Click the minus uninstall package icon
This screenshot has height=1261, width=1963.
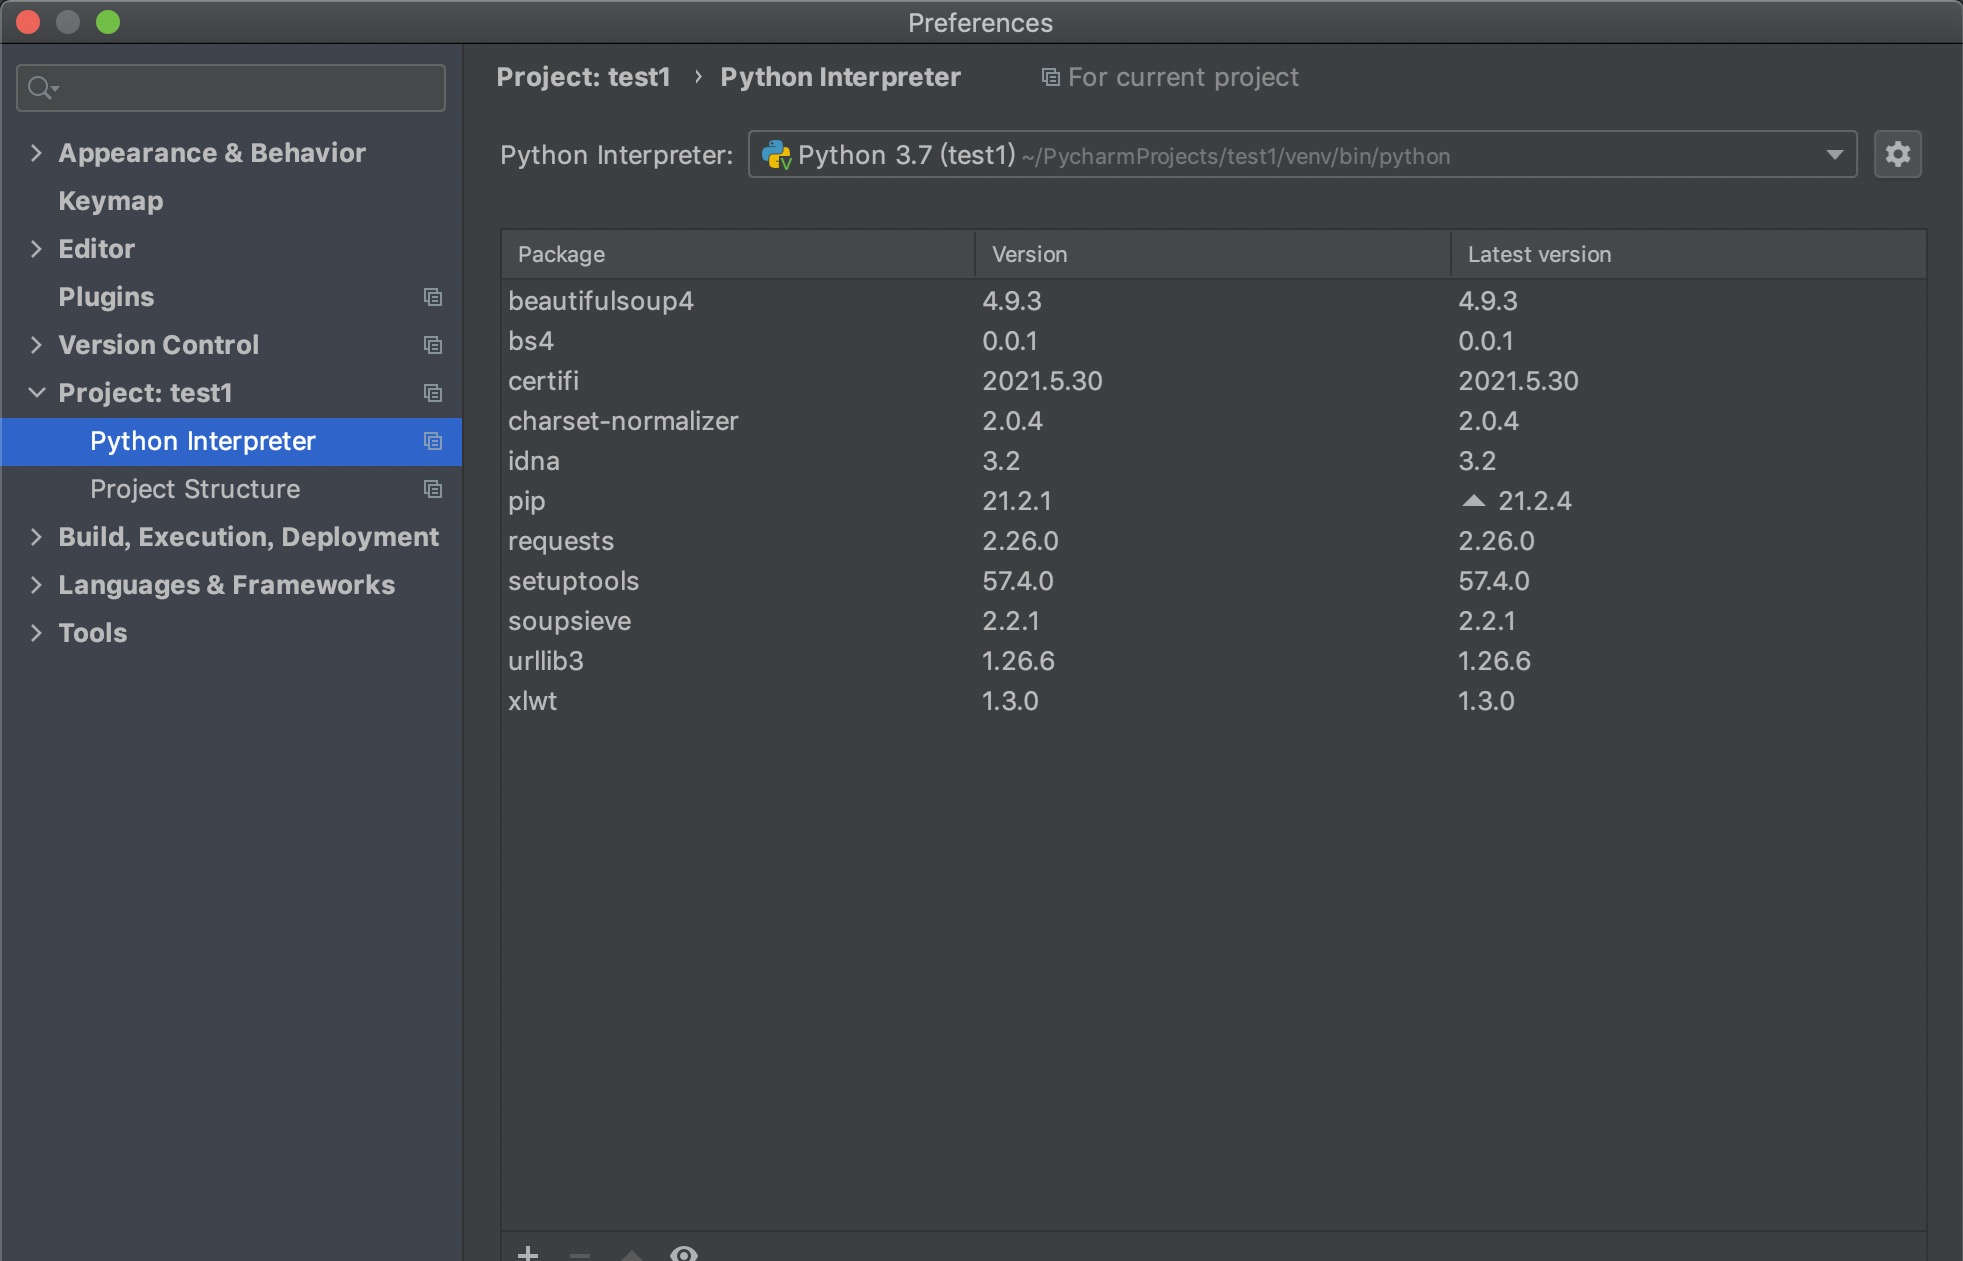tap(580, 1254)
